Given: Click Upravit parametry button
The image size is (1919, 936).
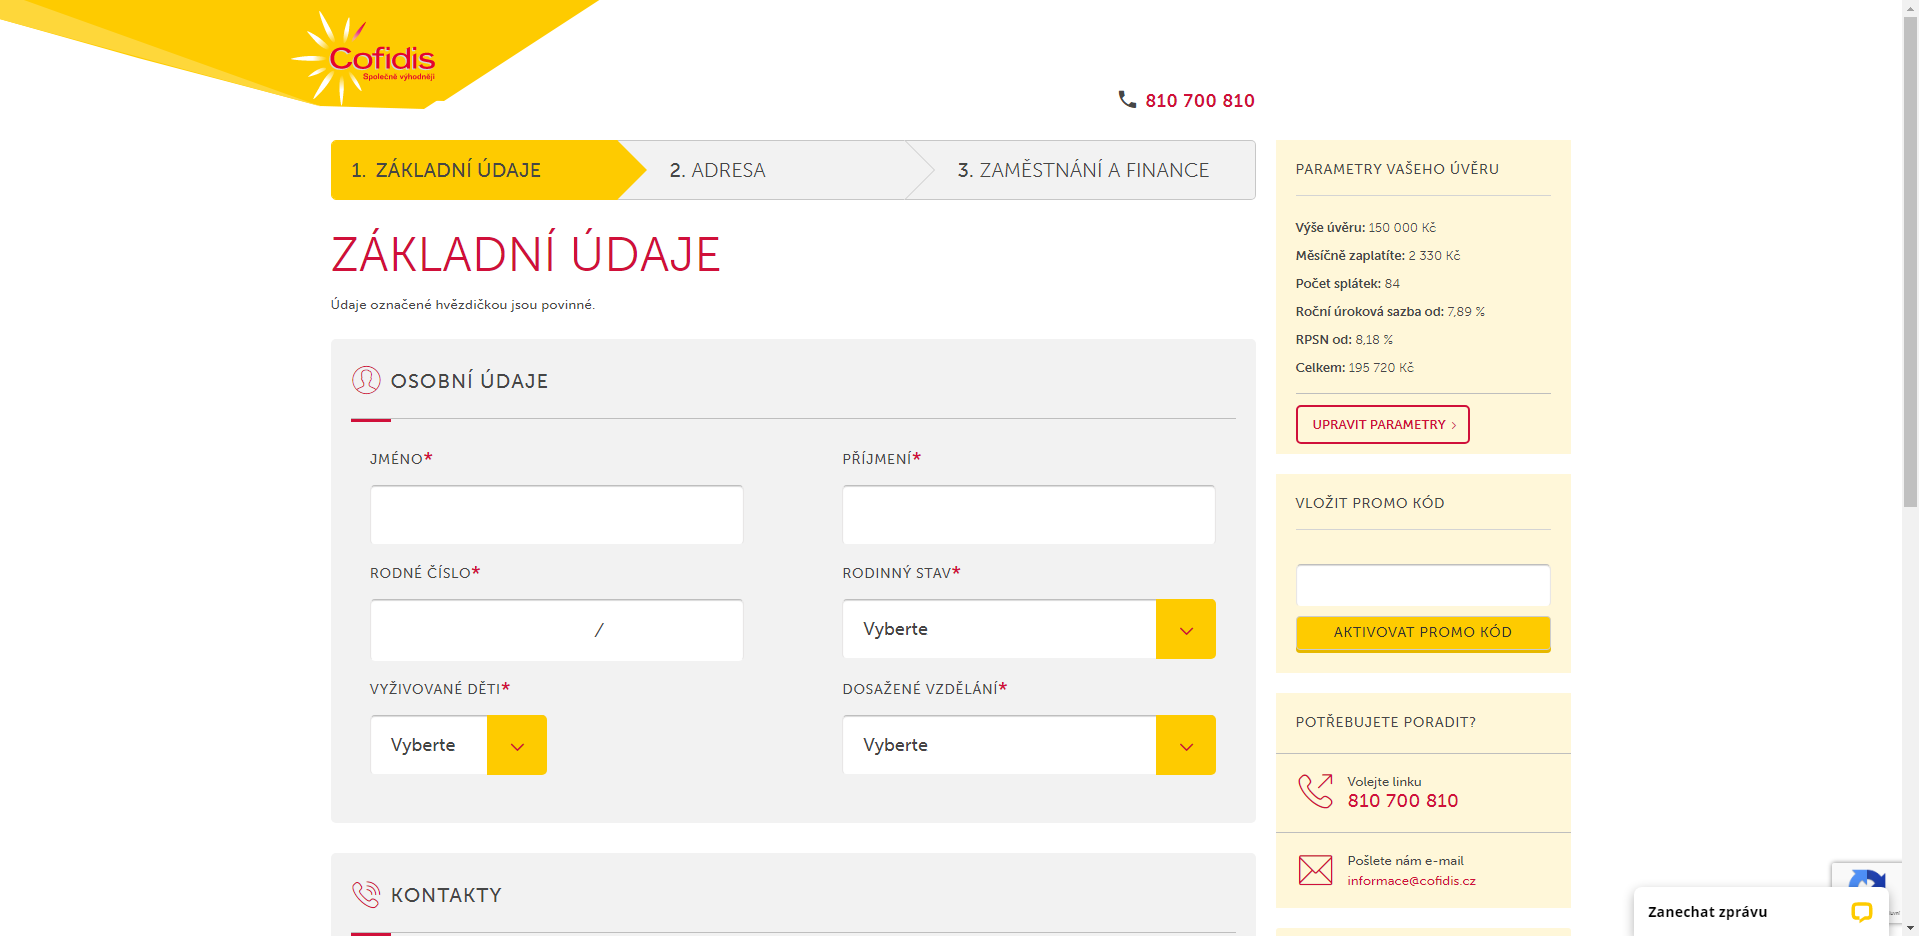Looking at the screenshot, I should point(1383,424).
